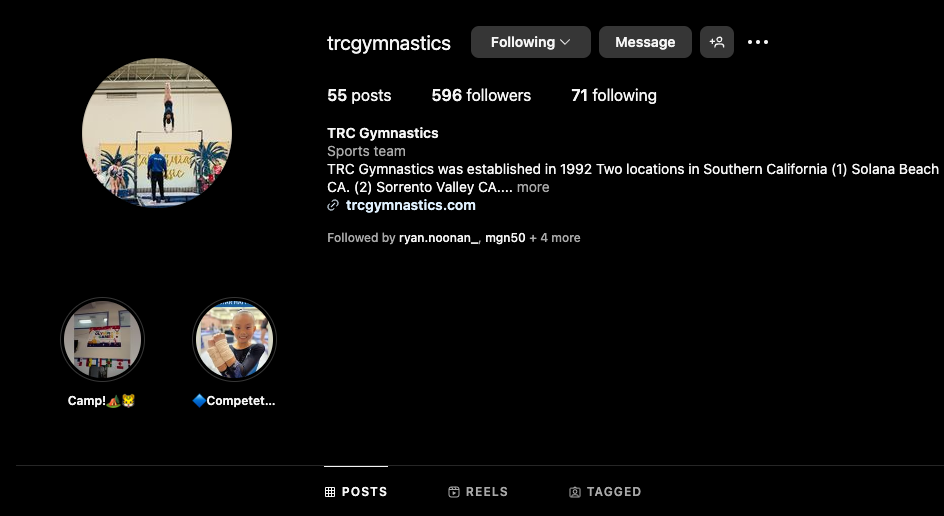Click the chevron on the Following button
The height and width of the screenshot is (516, 944).
pyautogui.click(x=565, y=42)
